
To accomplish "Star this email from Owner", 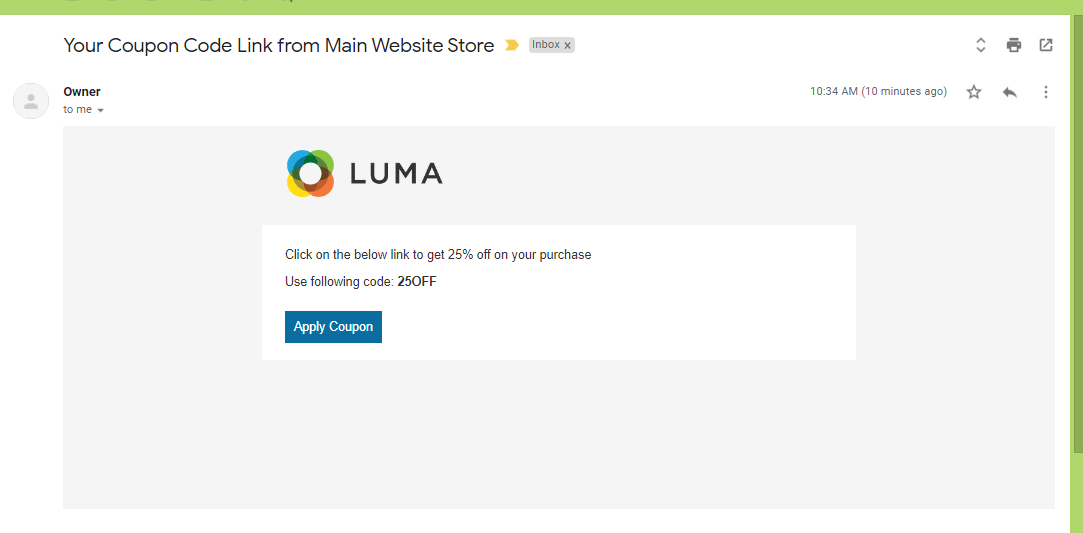I will tap(974, 92).
